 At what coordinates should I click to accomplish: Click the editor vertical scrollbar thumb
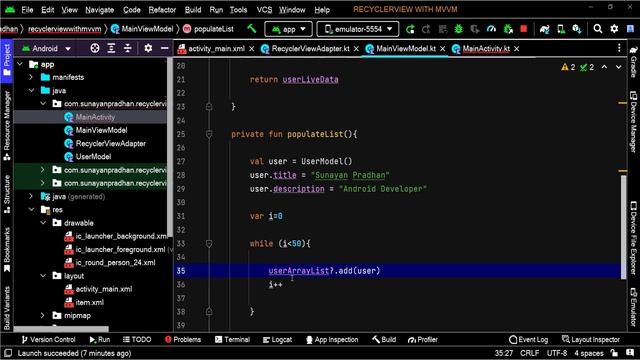point(623,227)
